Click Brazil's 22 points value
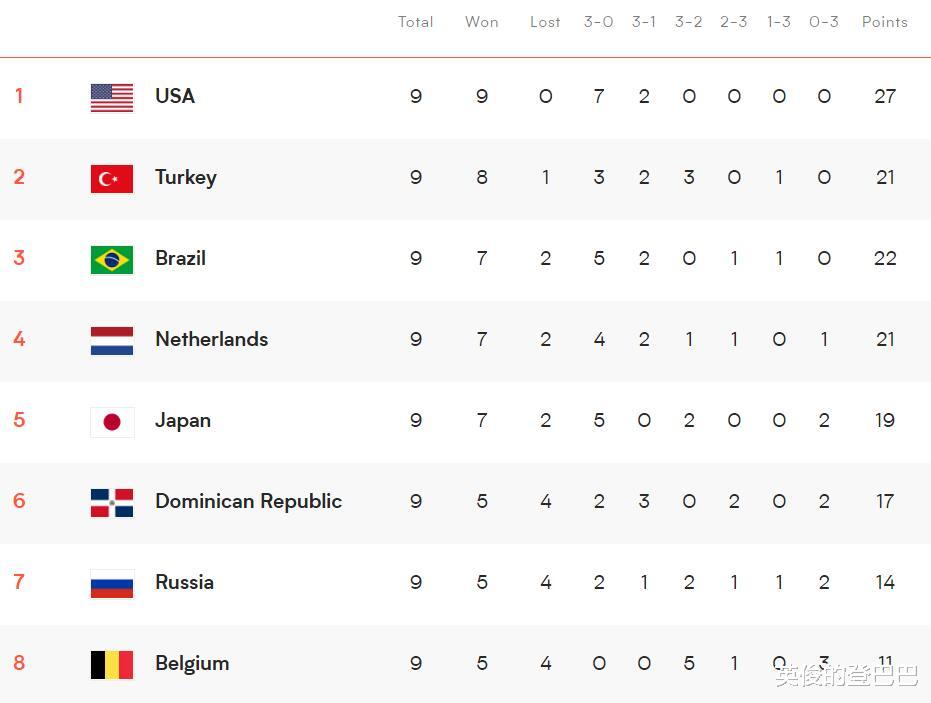The image size is (931, 703). point(884,258)
